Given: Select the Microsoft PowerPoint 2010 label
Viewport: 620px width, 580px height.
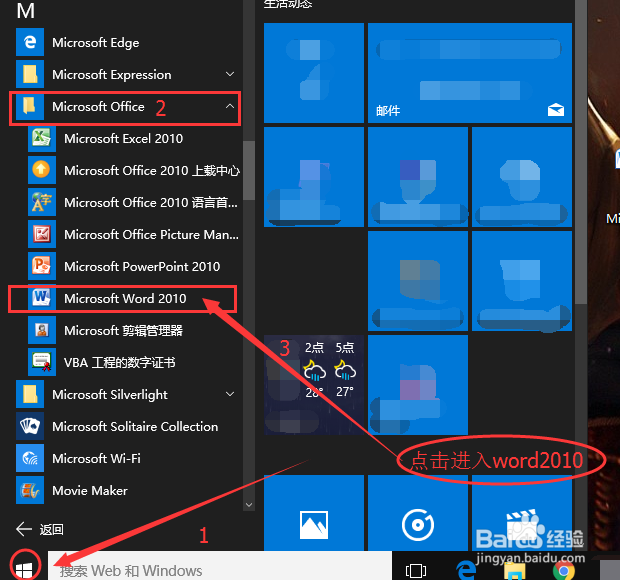Looking at the screenshot, I should [142, 266].
